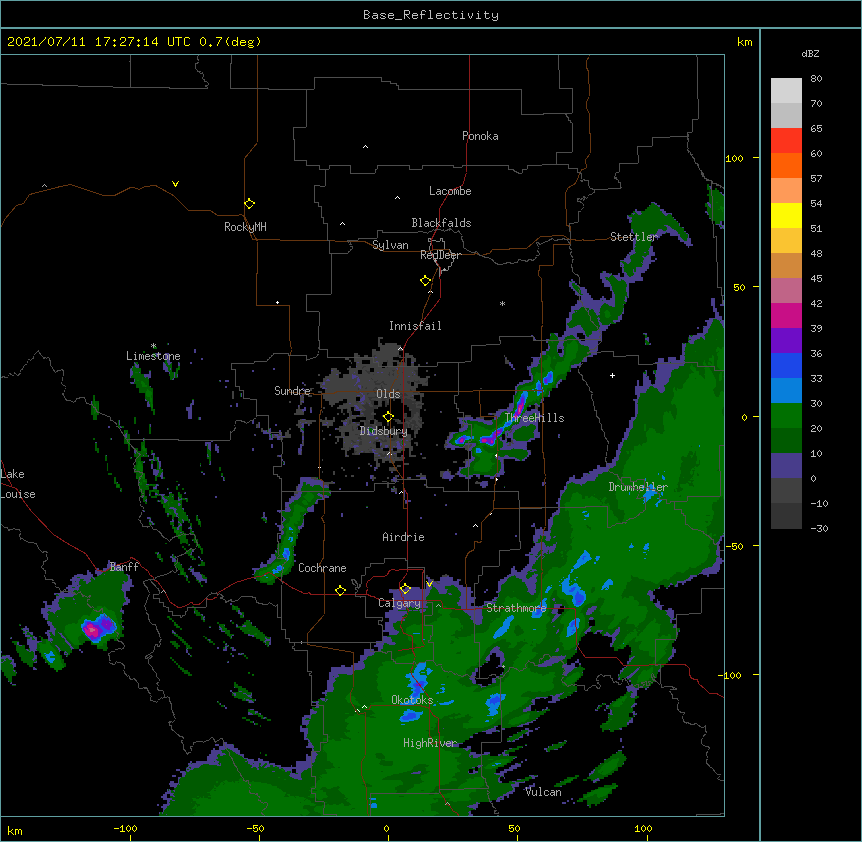
Task: Click the yellow diamond marker between Olds and Didsbury
Action: (388, 417)
